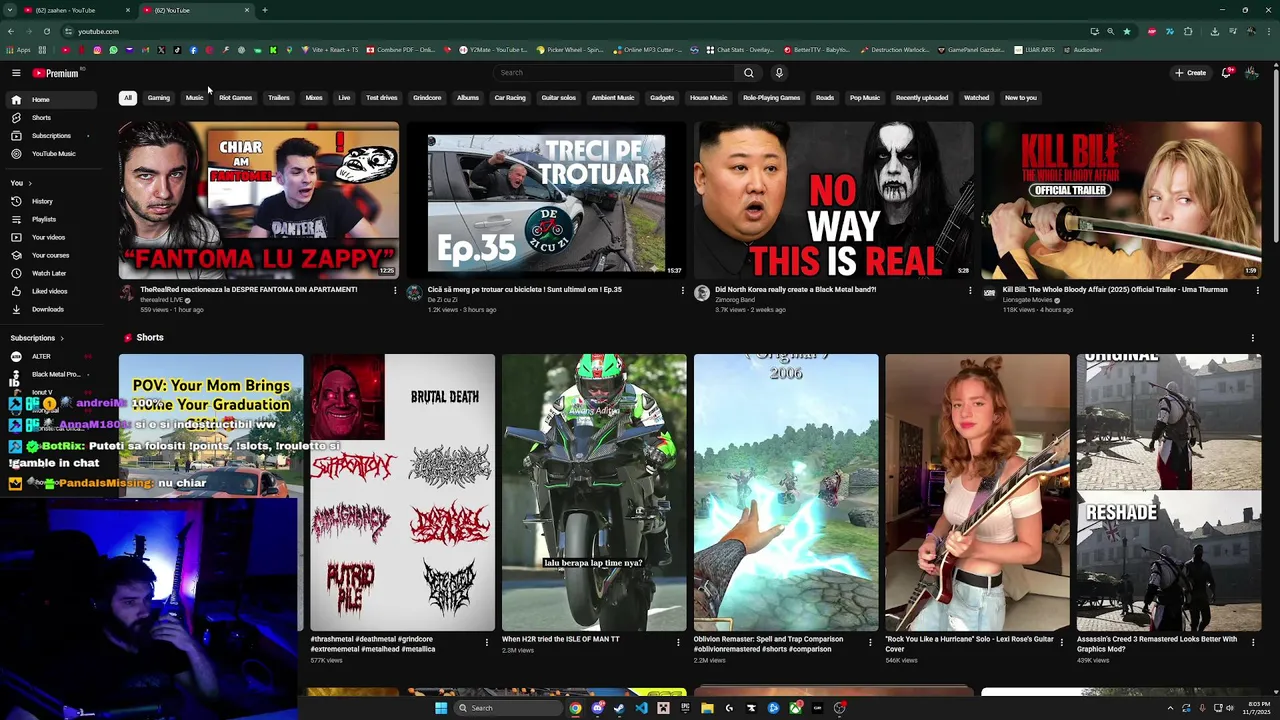Image resolution: width=1280 pixels, height=720 pixels.
Task: Go to Home in sidebar
Action: pyautogui.click(x=52, y=100)
